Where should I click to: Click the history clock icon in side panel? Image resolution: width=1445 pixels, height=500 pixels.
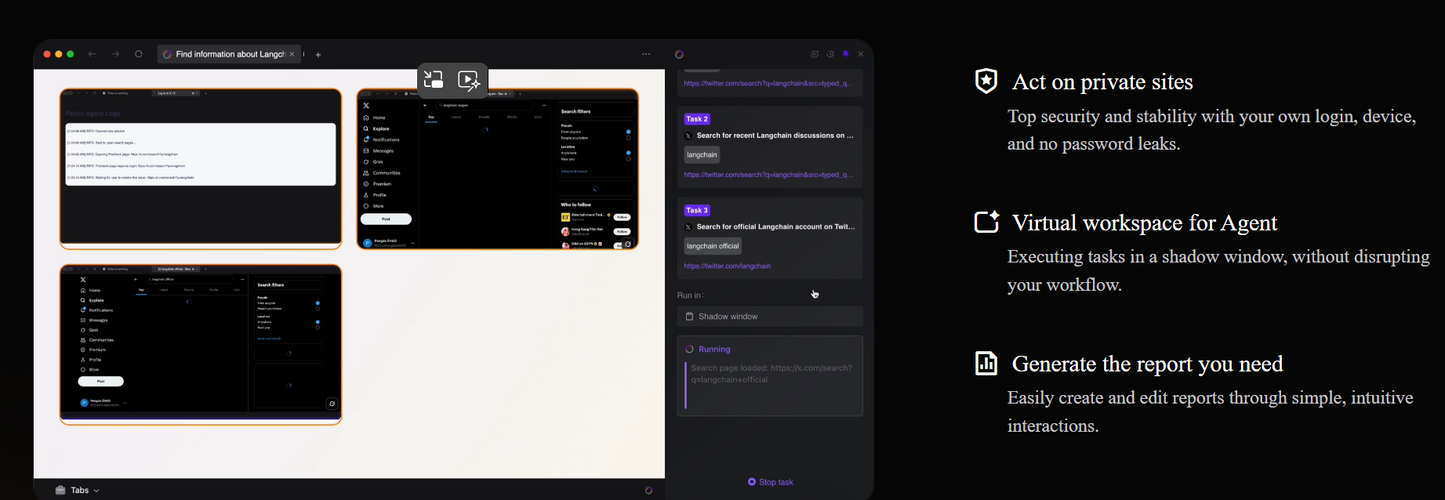tap(830, 54)
